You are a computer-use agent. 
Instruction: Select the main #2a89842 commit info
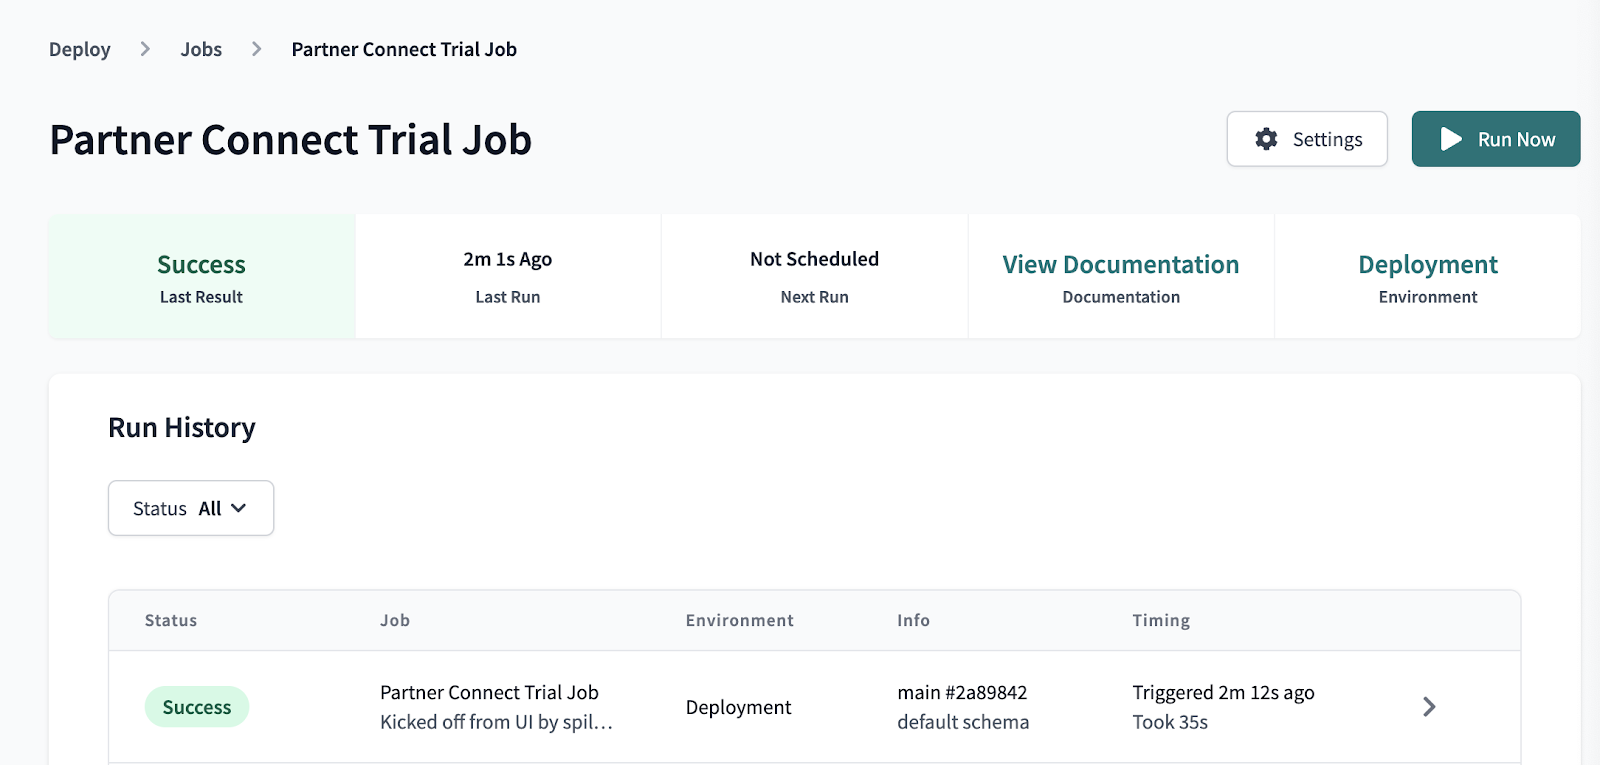962,692
